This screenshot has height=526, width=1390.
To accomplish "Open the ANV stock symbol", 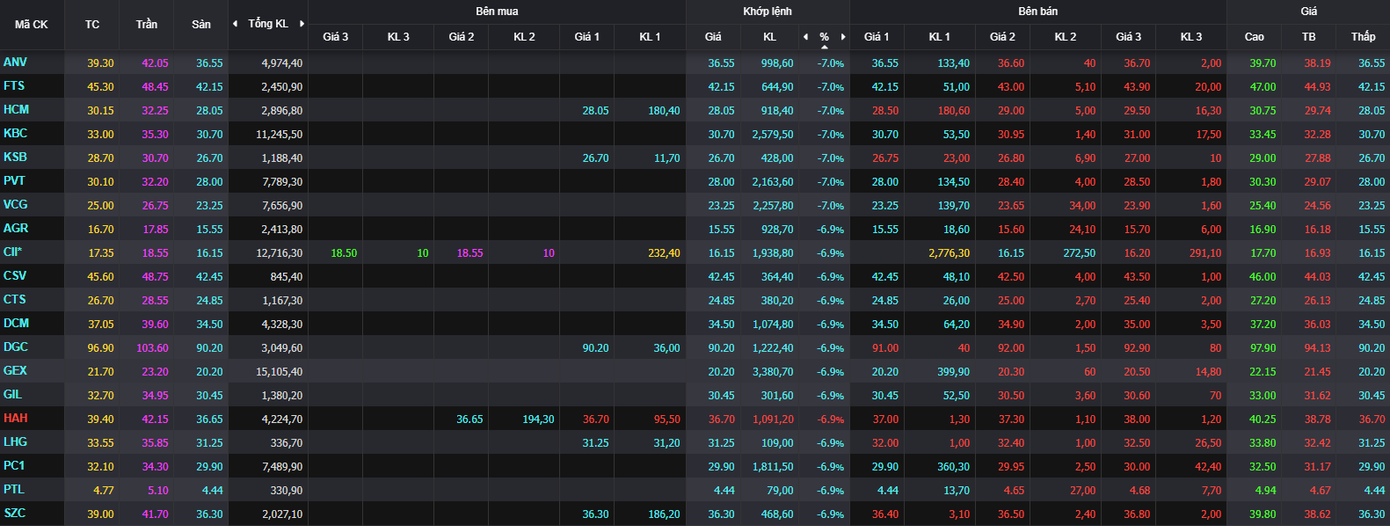I will 15,62.
